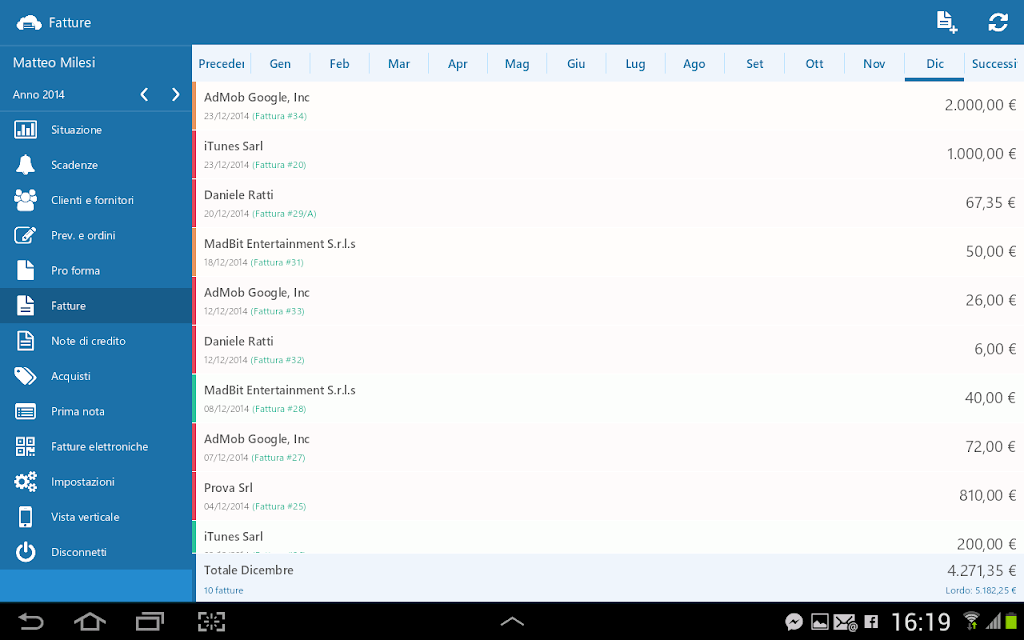Switch to the Feb month tab
1024x640 pixels.
point(340,63)
